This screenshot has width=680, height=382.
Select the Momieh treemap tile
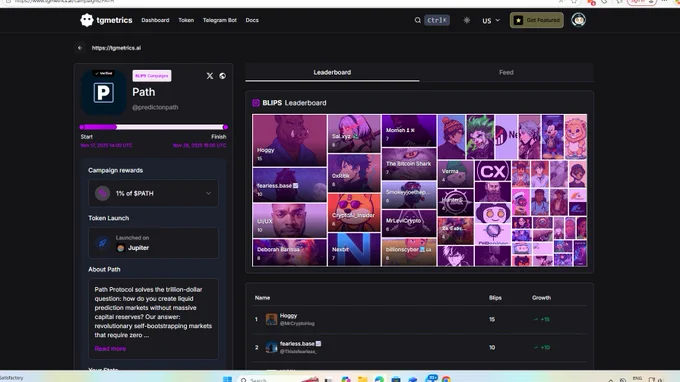tap(409, 131)
